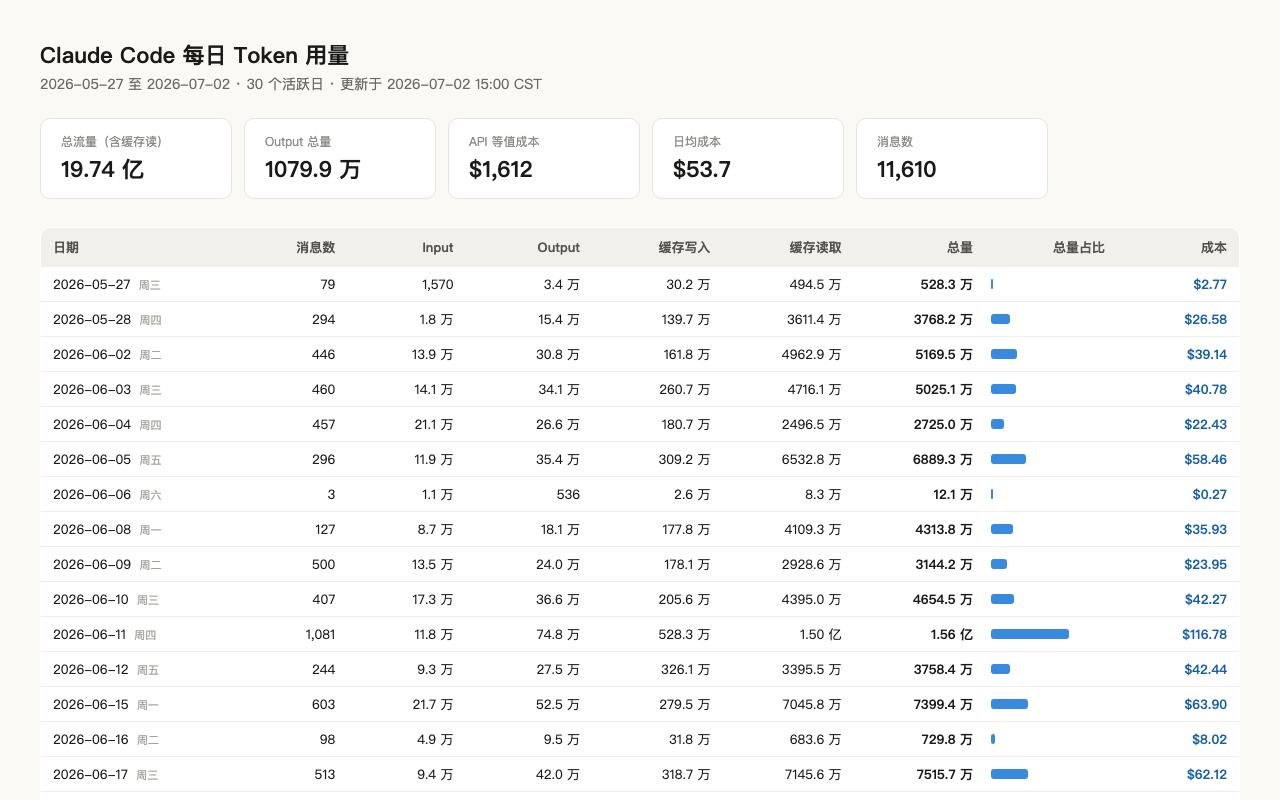This screenshot has width=1280, height=800.
Task: Click the cost value $39.14
Action: coord(1206,354)
